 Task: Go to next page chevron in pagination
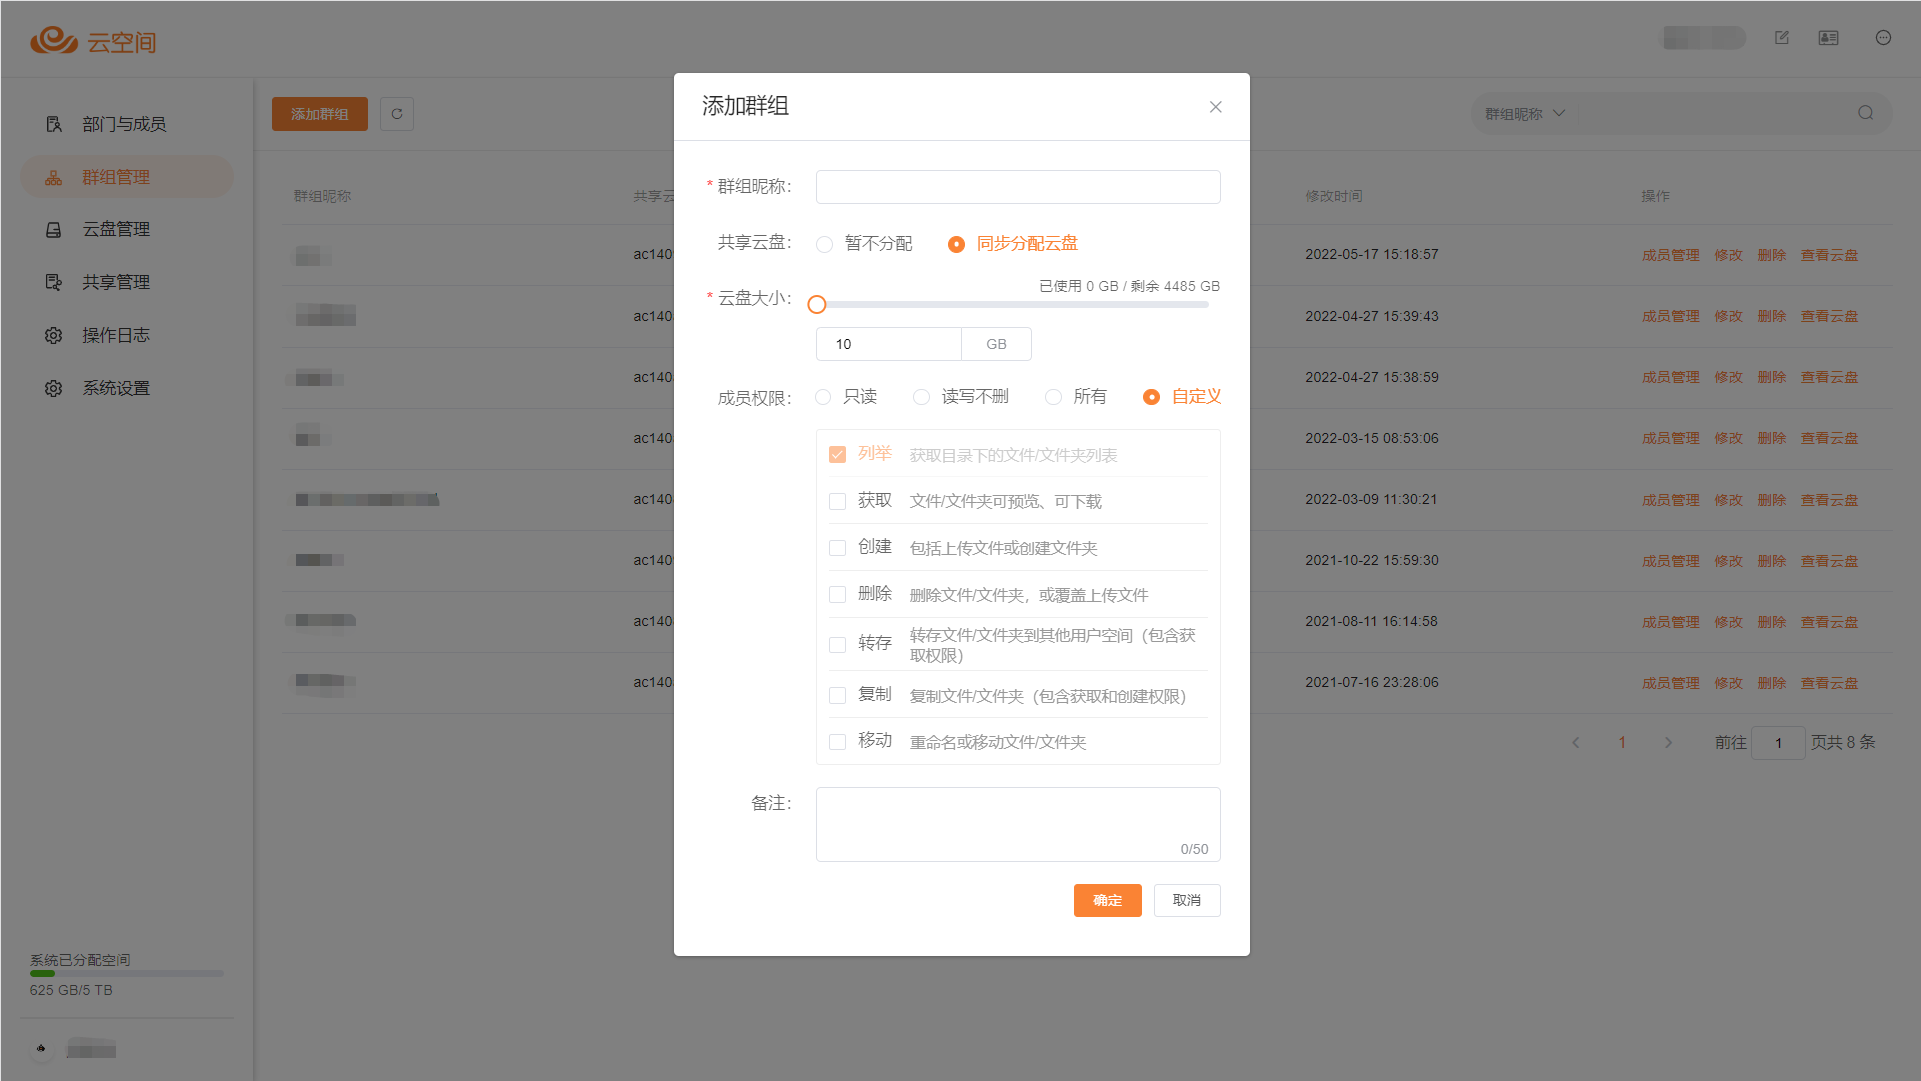pyautogui.click(x=1667, y=742)
